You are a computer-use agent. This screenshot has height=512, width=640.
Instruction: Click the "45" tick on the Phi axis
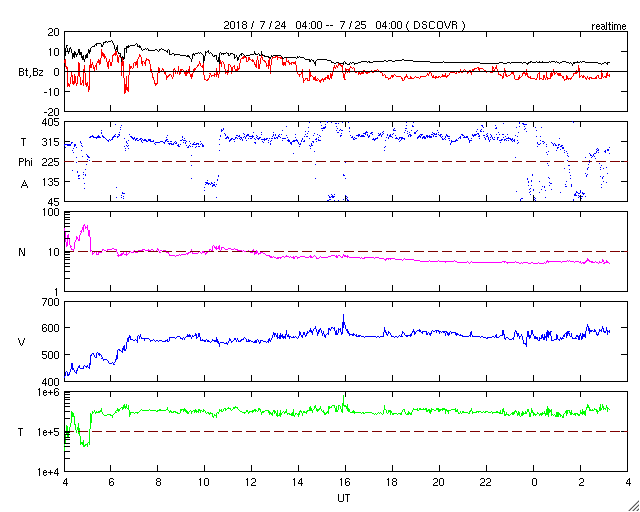[54, 202]
